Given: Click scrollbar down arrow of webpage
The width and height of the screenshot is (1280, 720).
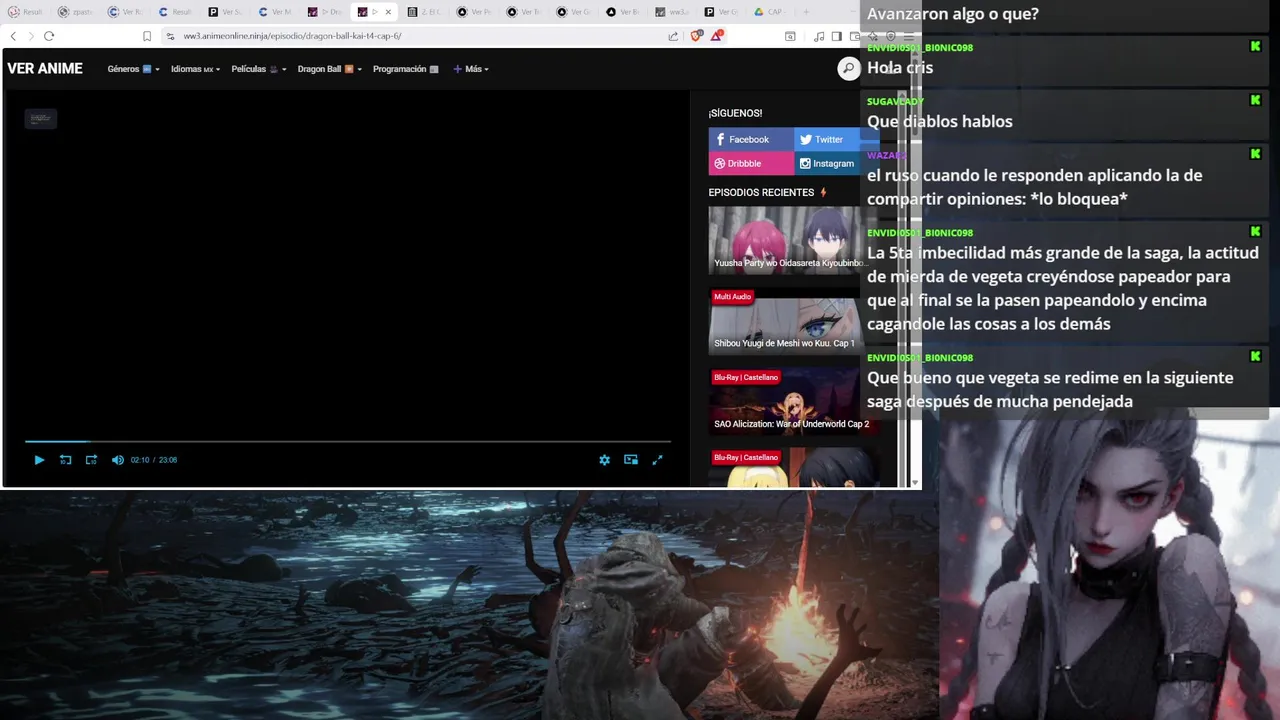Looking at the screenshot, I should [x=915, y=483].
